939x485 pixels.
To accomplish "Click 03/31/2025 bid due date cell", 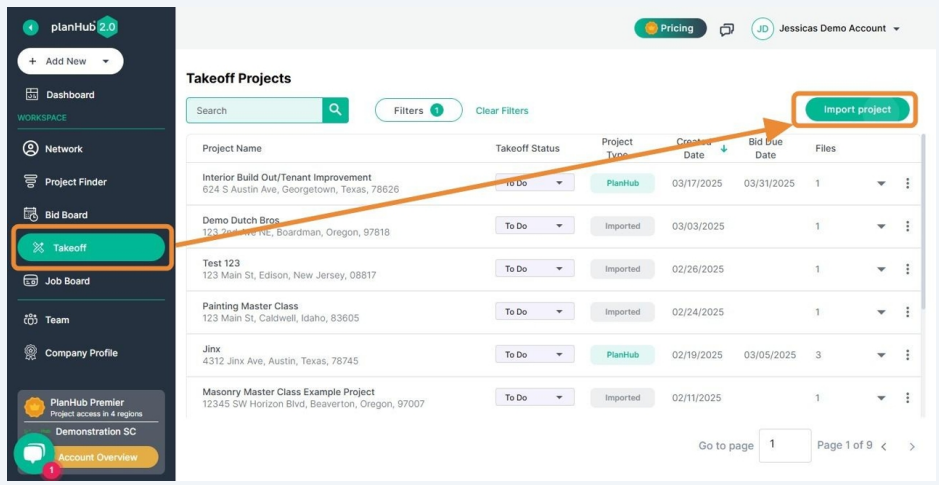I will pos(769,183).
